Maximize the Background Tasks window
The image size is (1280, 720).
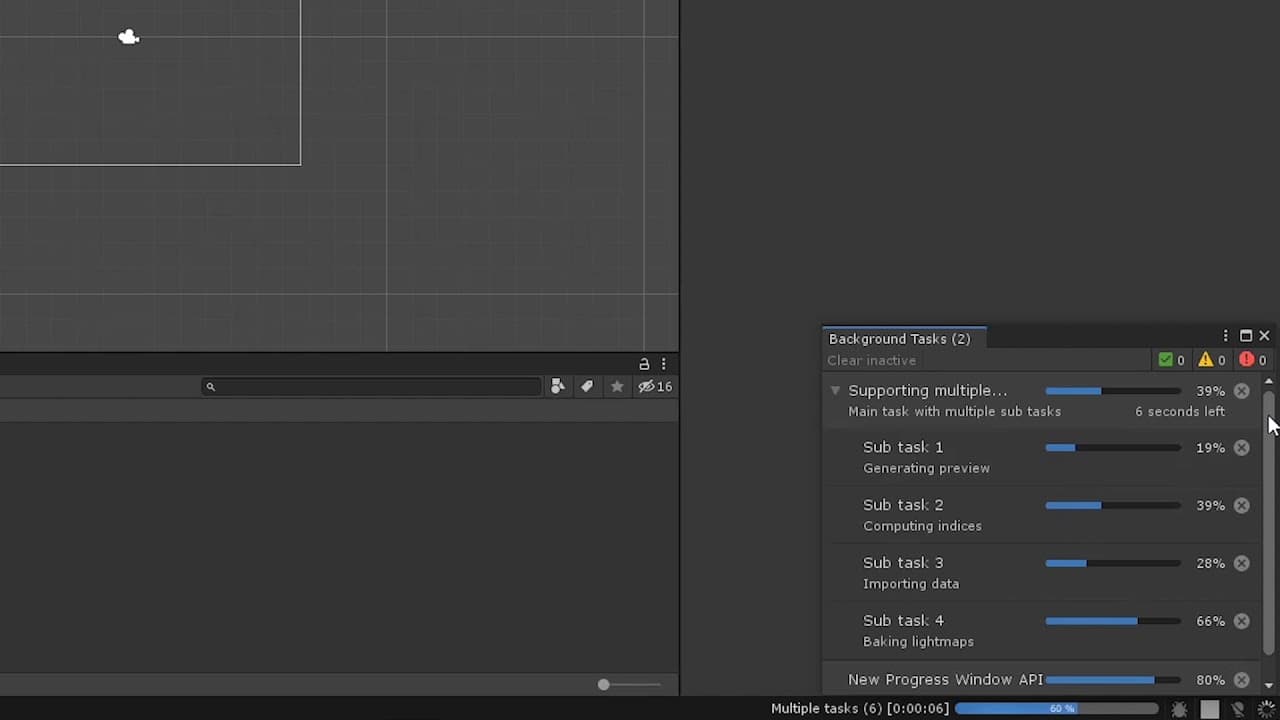tap(1246, 336)
